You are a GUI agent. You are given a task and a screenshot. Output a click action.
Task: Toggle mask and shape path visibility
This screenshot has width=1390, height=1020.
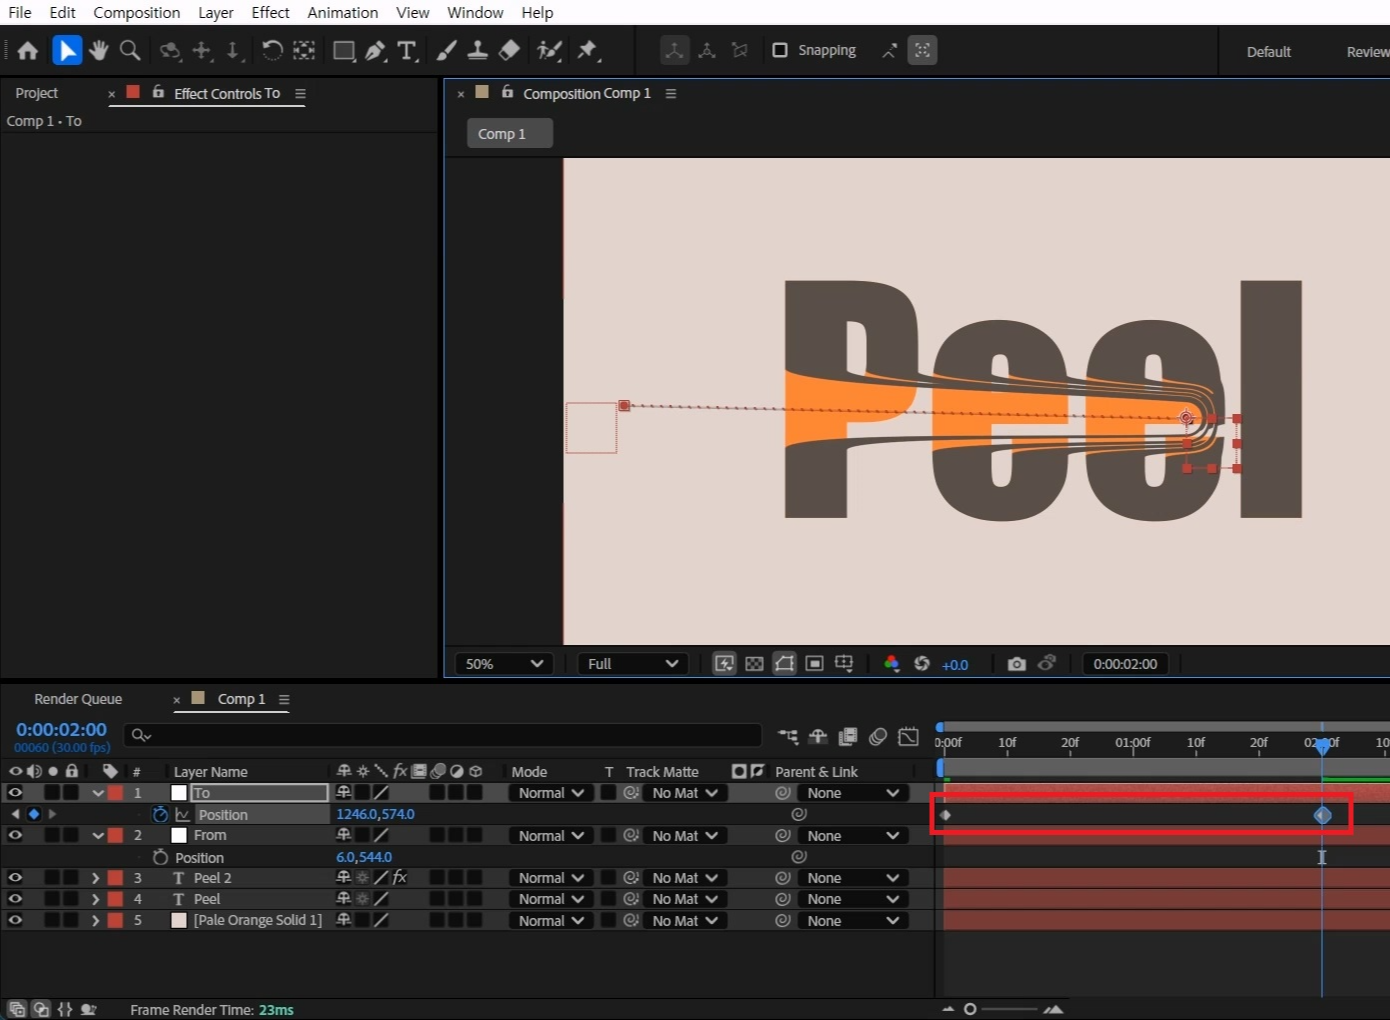[785, 664]
